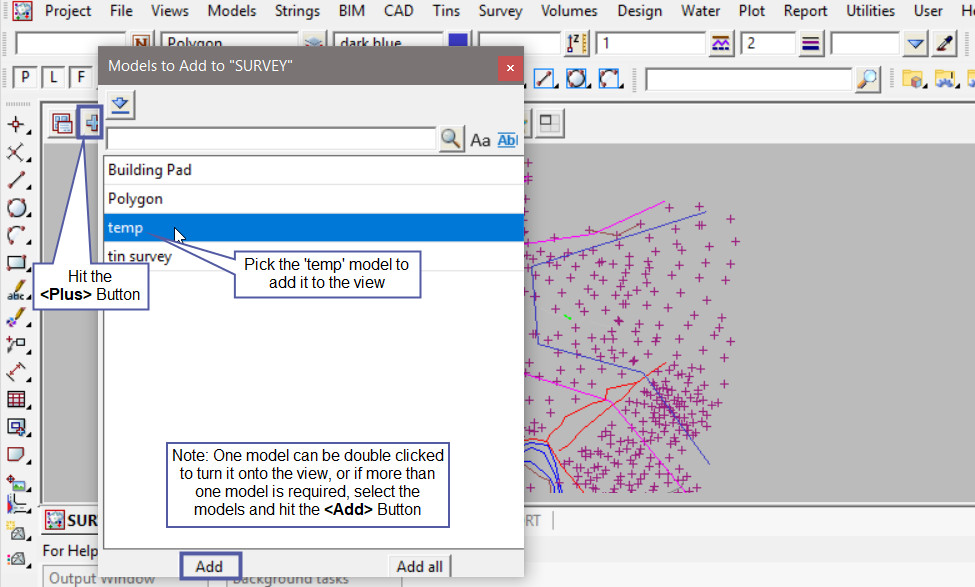Screen dimensions: 975x587
Task: Click the Plus button to add models
Action: coord(91,123)
